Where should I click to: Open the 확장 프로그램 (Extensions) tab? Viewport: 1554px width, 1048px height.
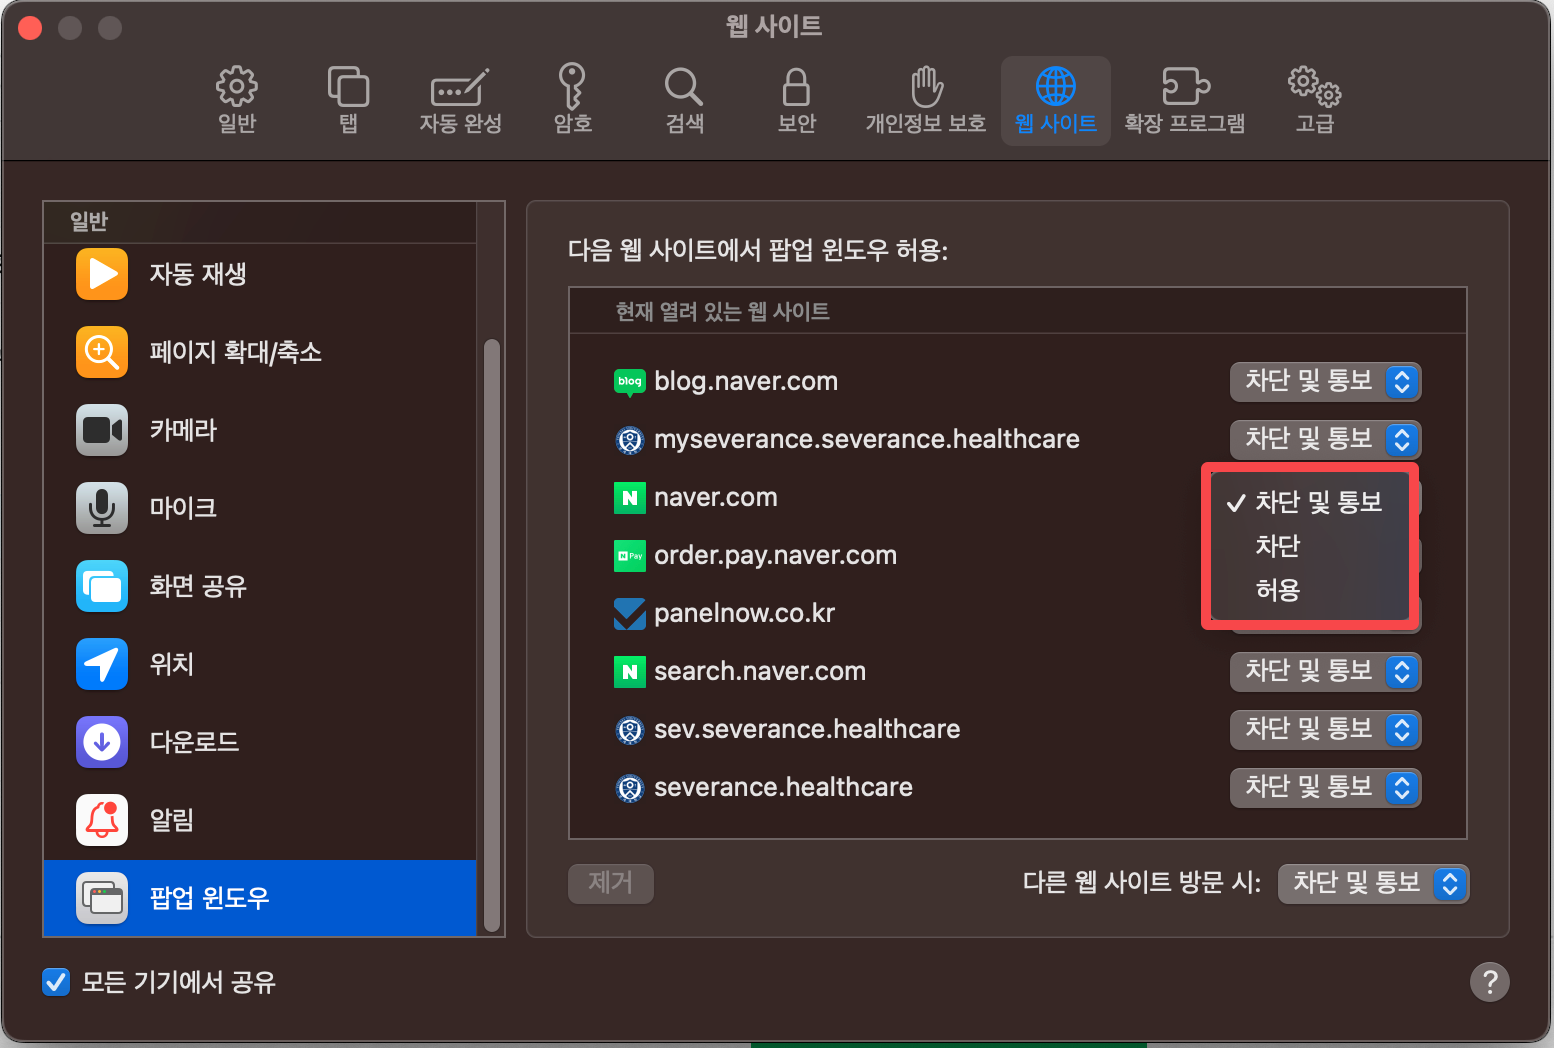(1185, 101)
